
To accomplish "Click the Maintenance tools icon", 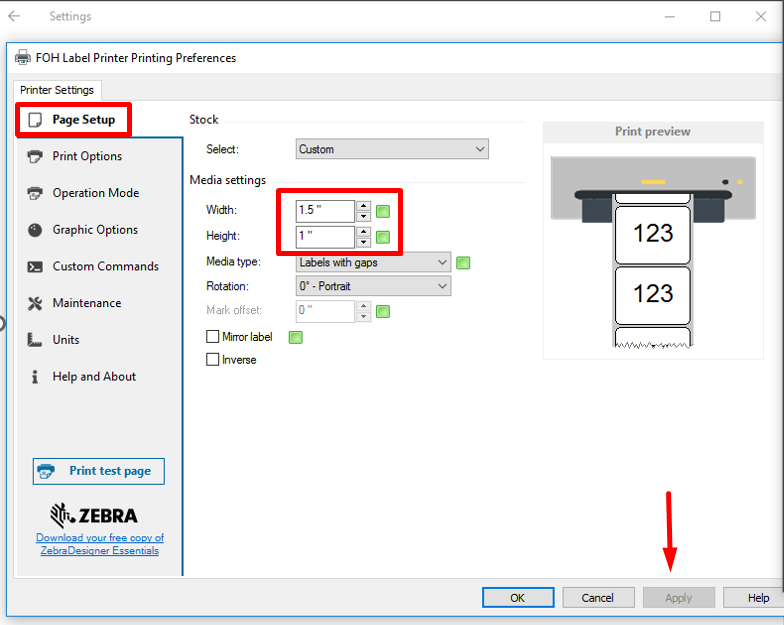I will click(35, 303).
